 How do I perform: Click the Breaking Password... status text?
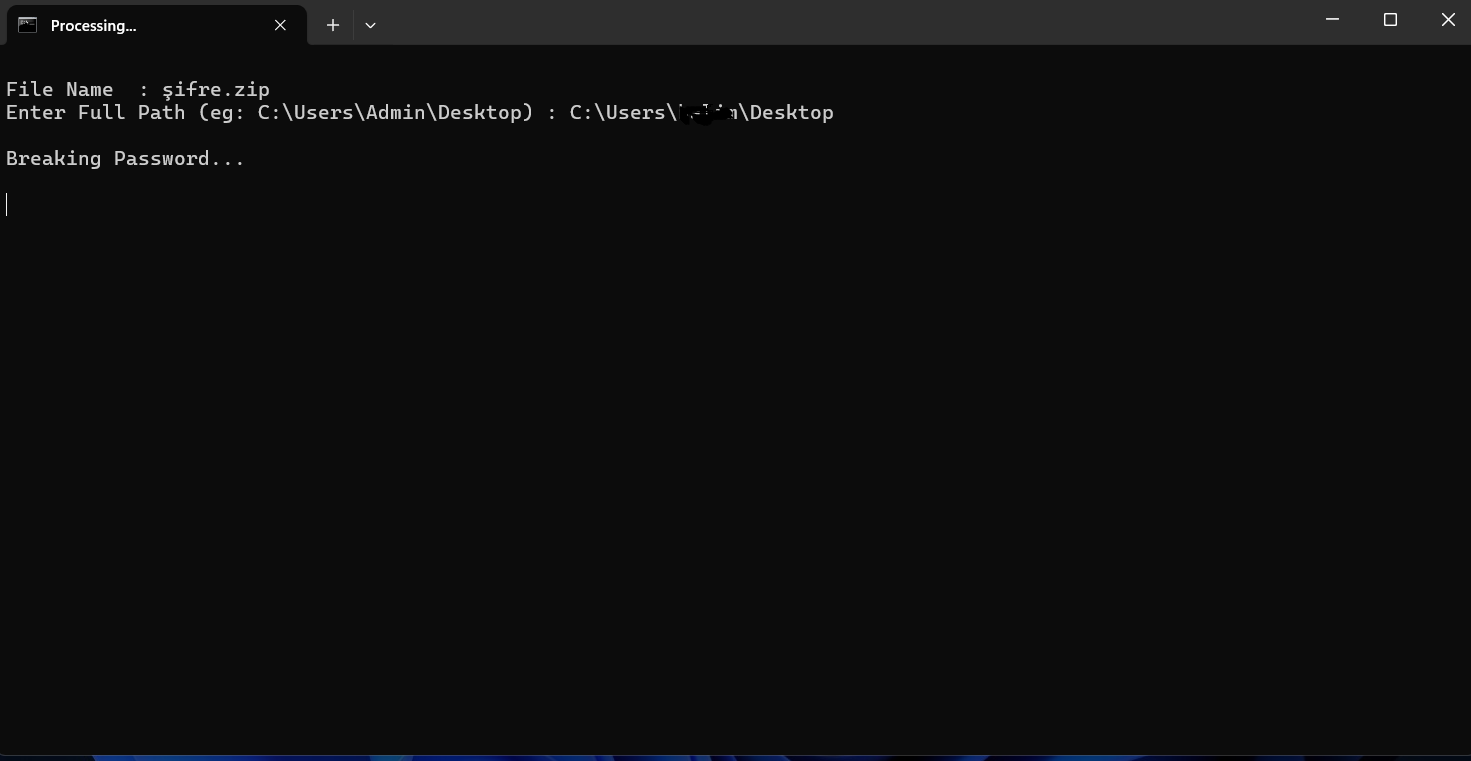click(125, 159)
